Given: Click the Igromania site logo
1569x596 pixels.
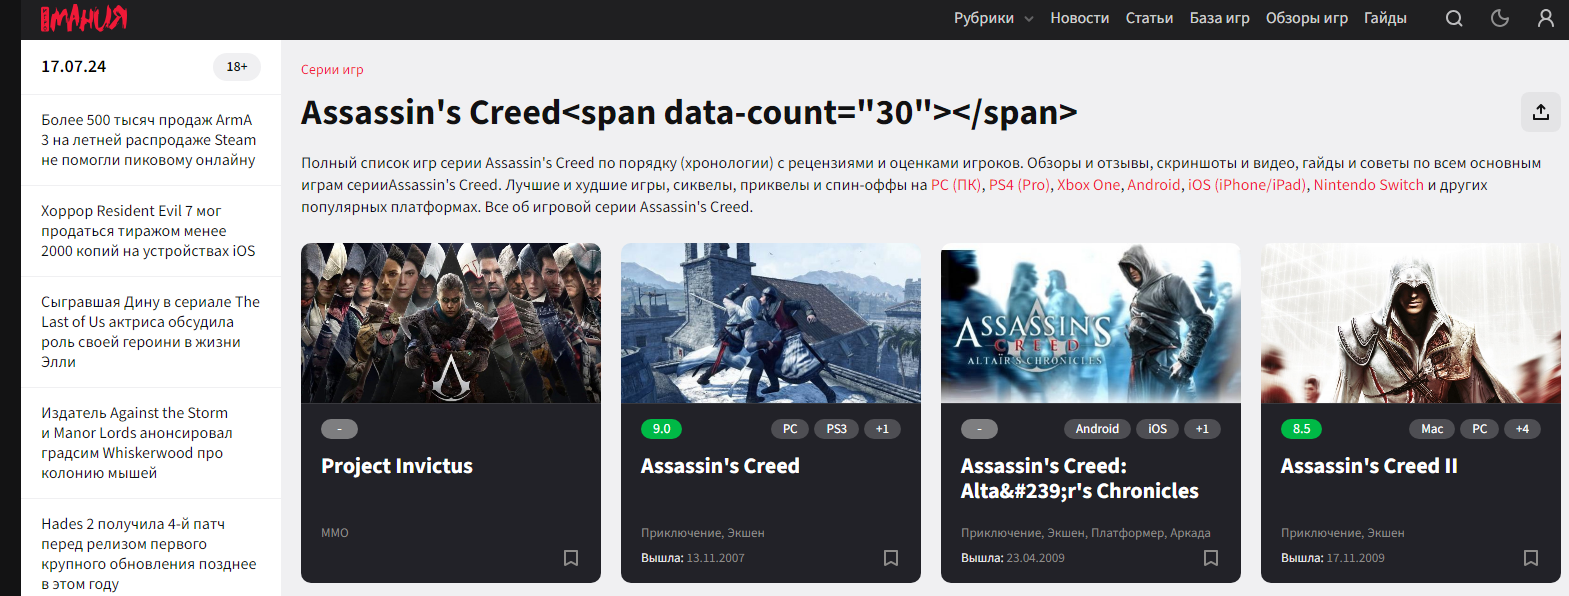Looking at the screenshot, I should click(x=84, y=18).
